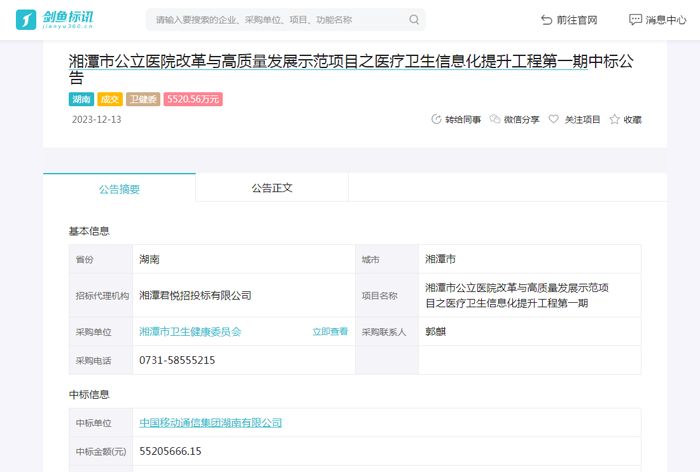Select the contact name 郭麒
The height and width of the screenshot is (472, 700).
(x=436, y=331)
